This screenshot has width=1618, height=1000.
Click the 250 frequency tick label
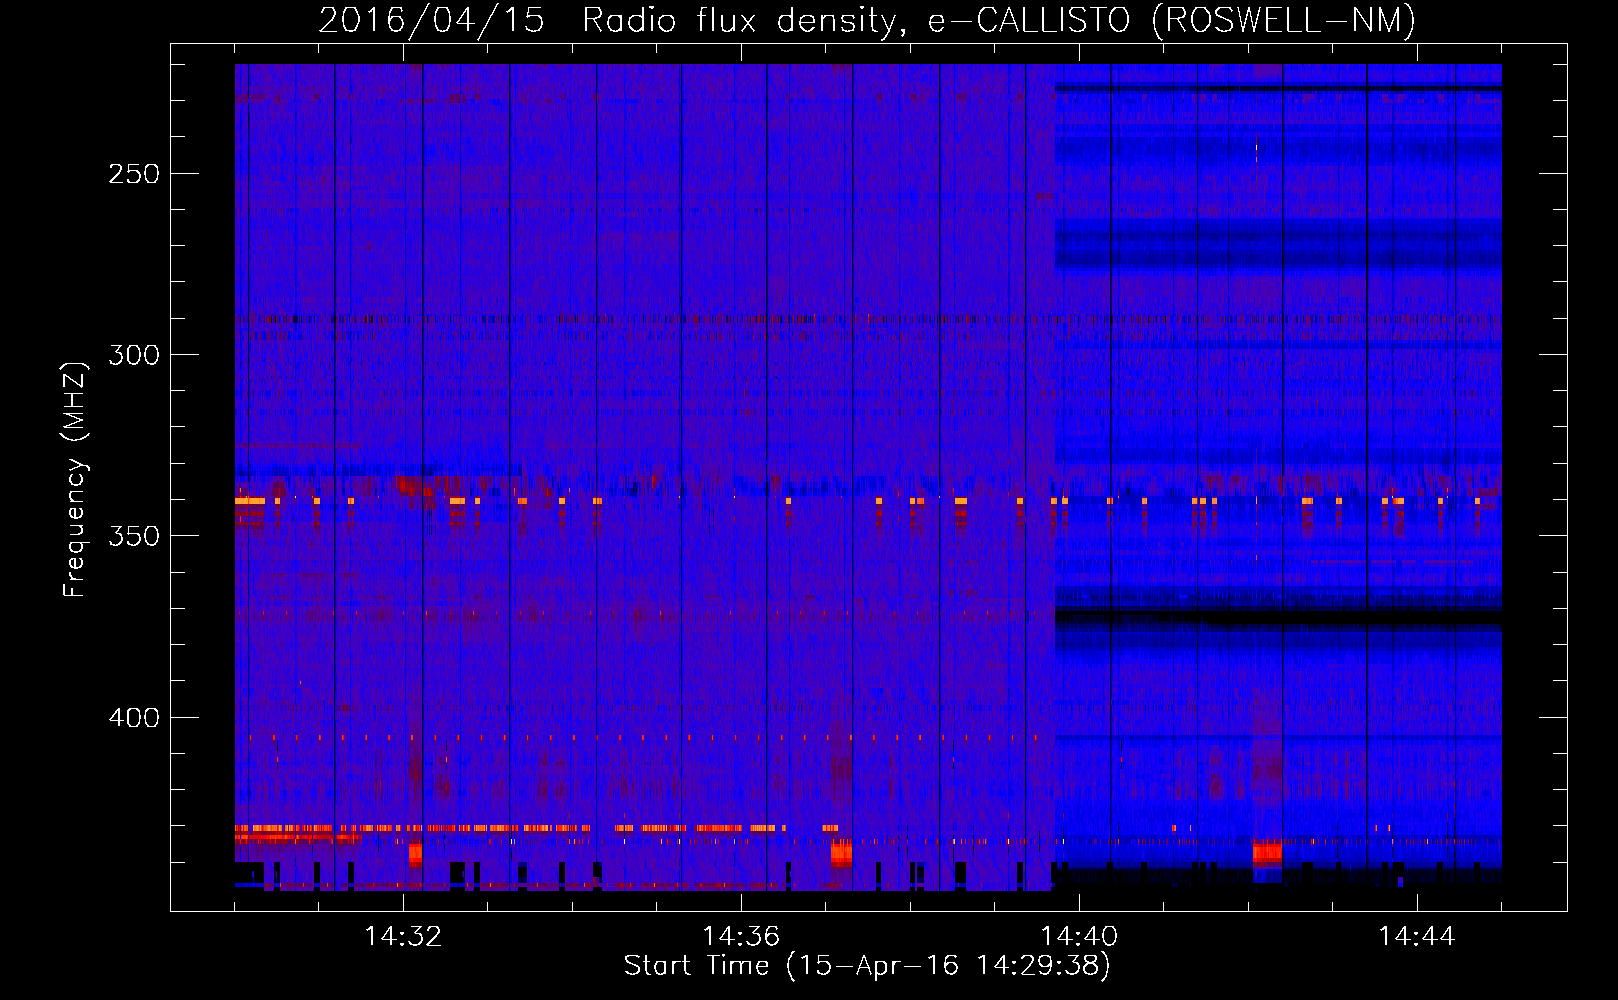pos(134,174)
